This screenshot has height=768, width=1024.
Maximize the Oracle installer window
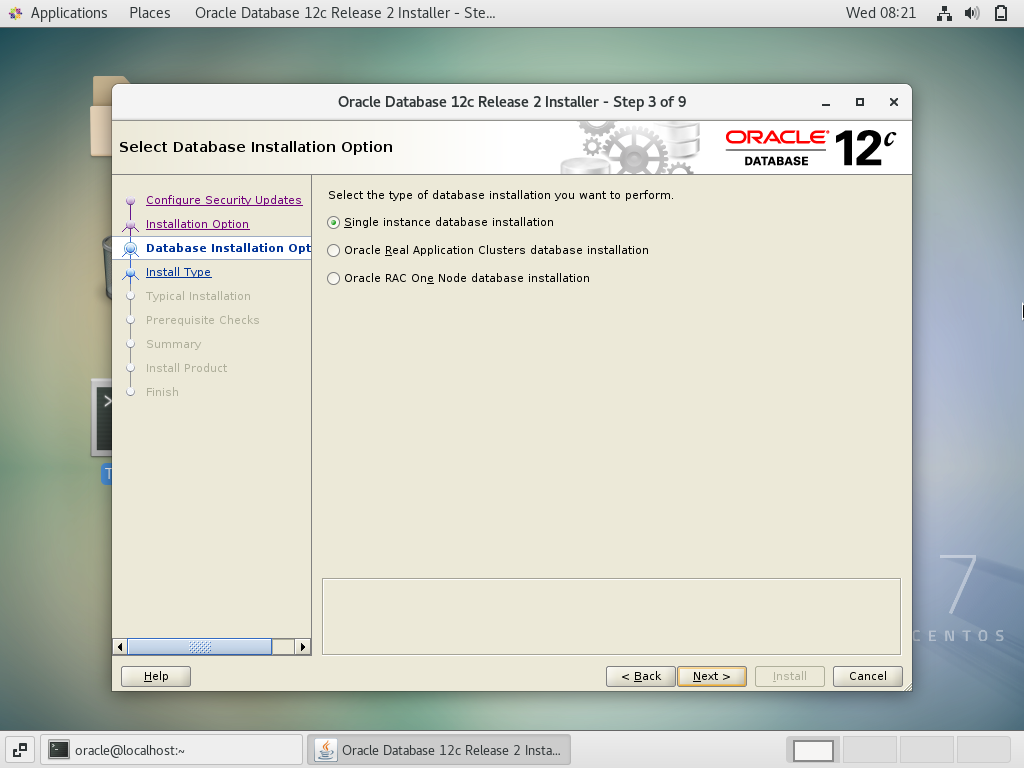(860, 103)
